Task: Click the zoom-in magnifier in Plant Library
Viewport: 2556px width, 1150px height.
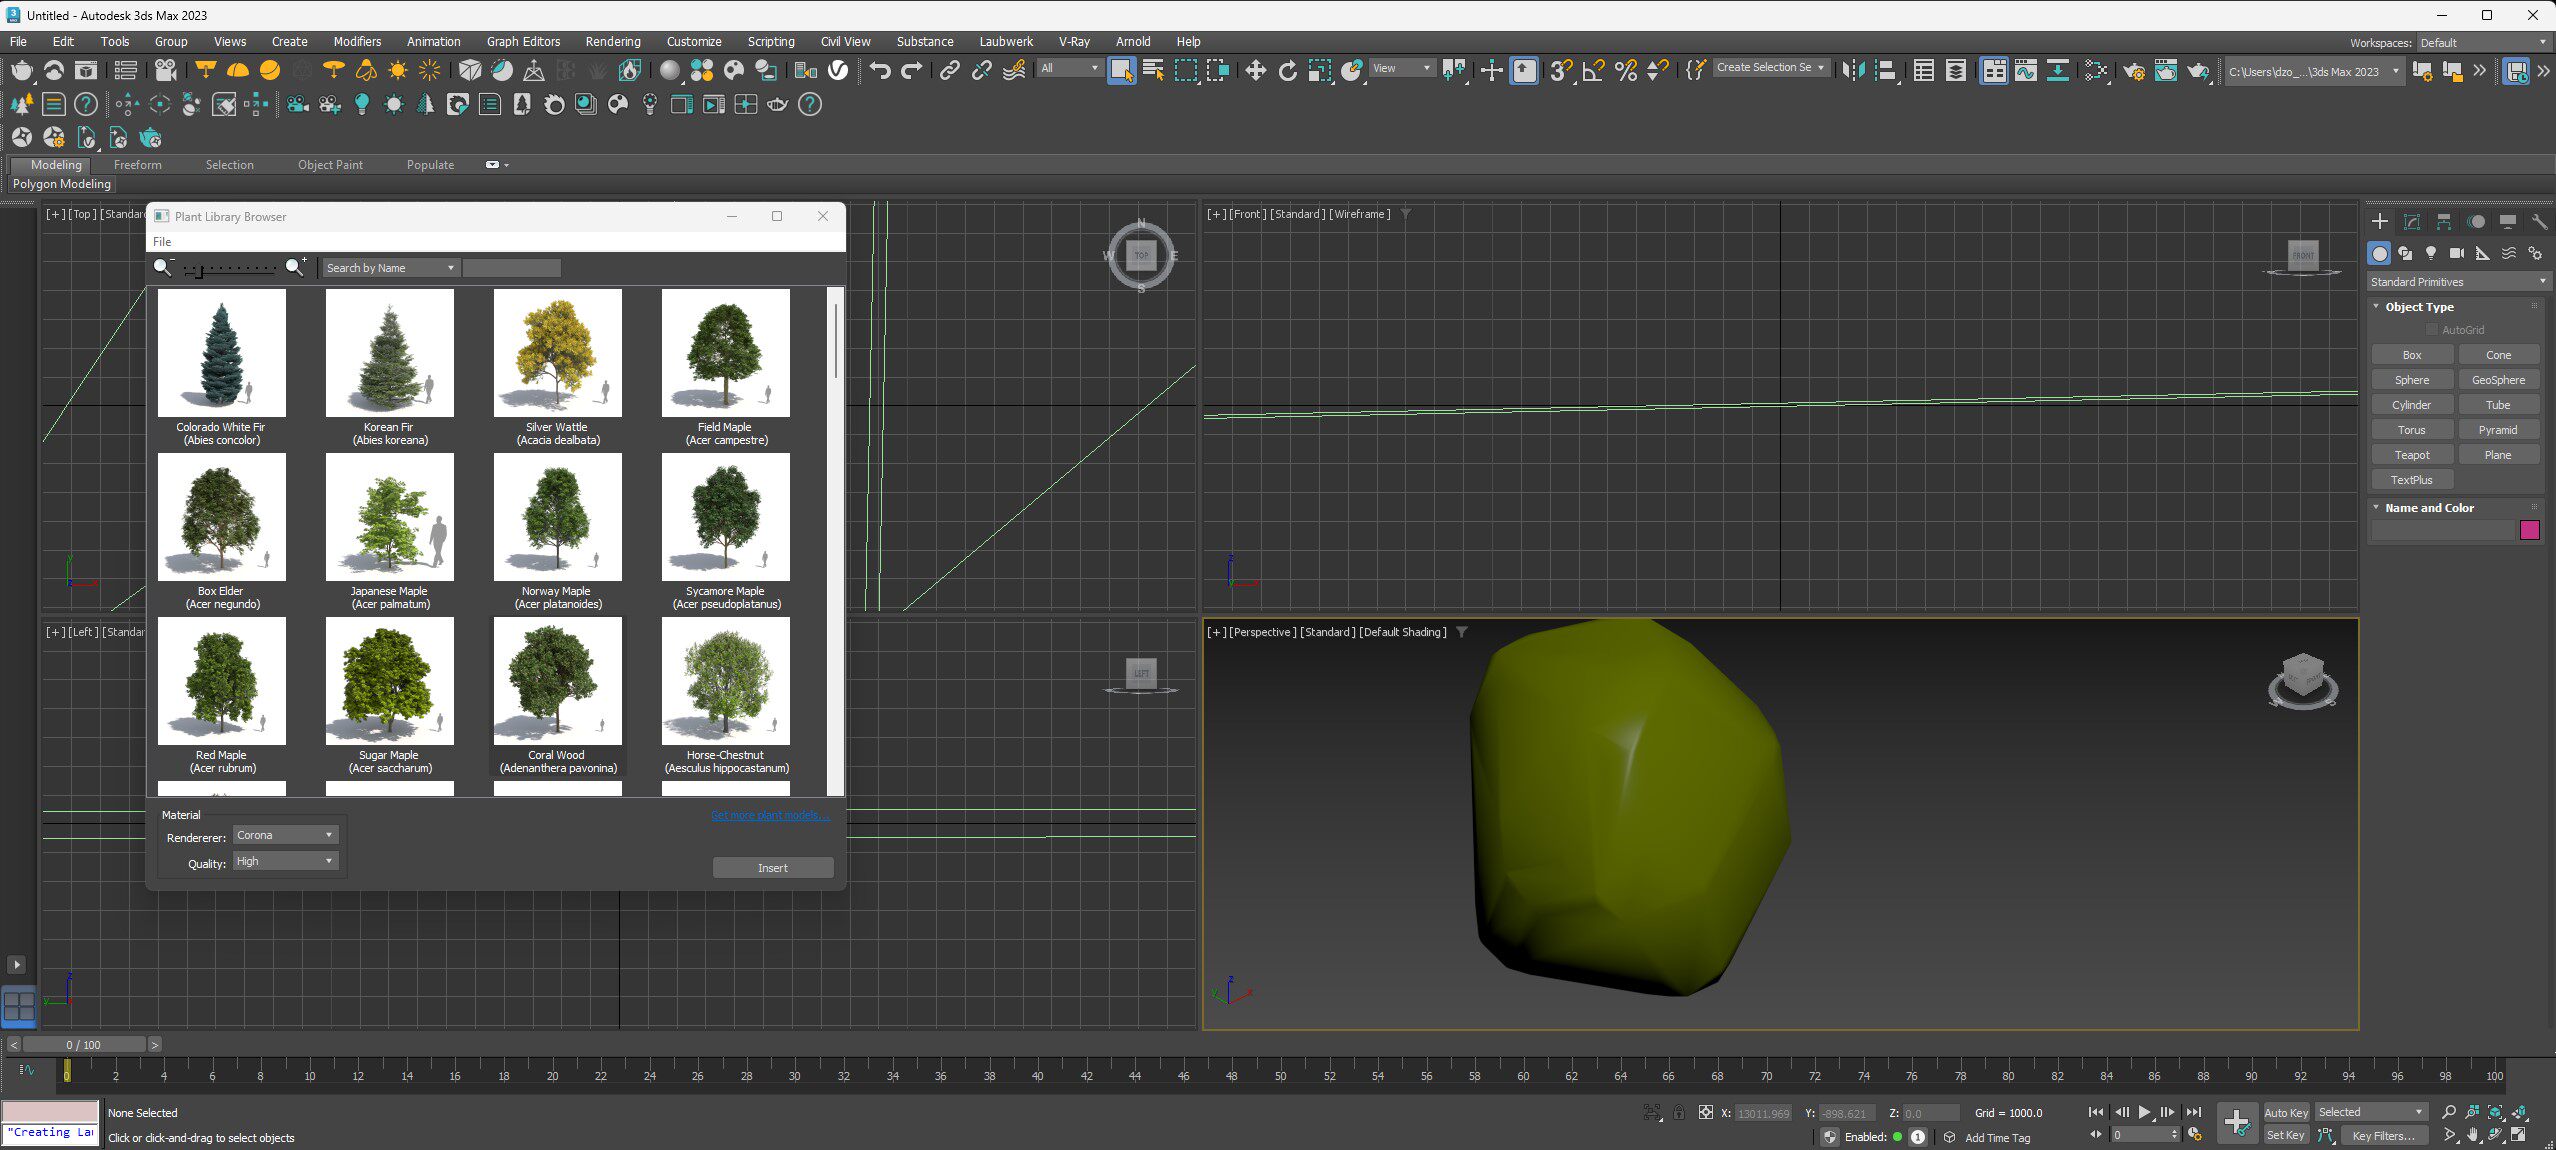Action: pos(296,267)
